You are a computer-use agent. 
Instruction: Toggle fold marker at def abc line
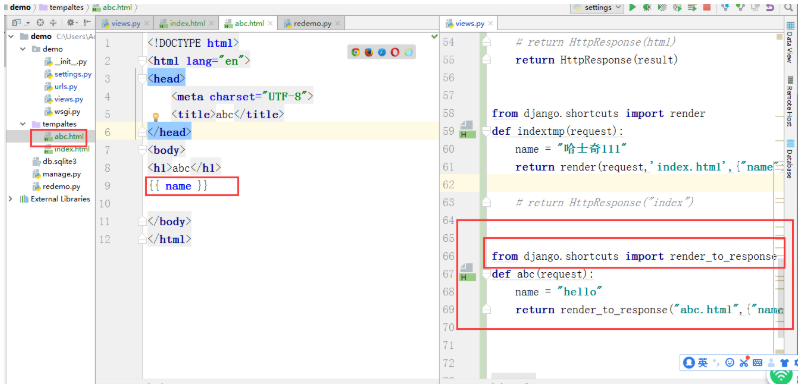(x=486, y=274)
